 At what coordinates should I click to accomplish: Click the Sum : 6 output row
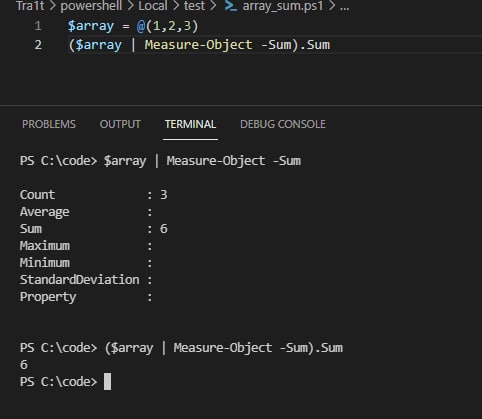[x=94, y=229]
